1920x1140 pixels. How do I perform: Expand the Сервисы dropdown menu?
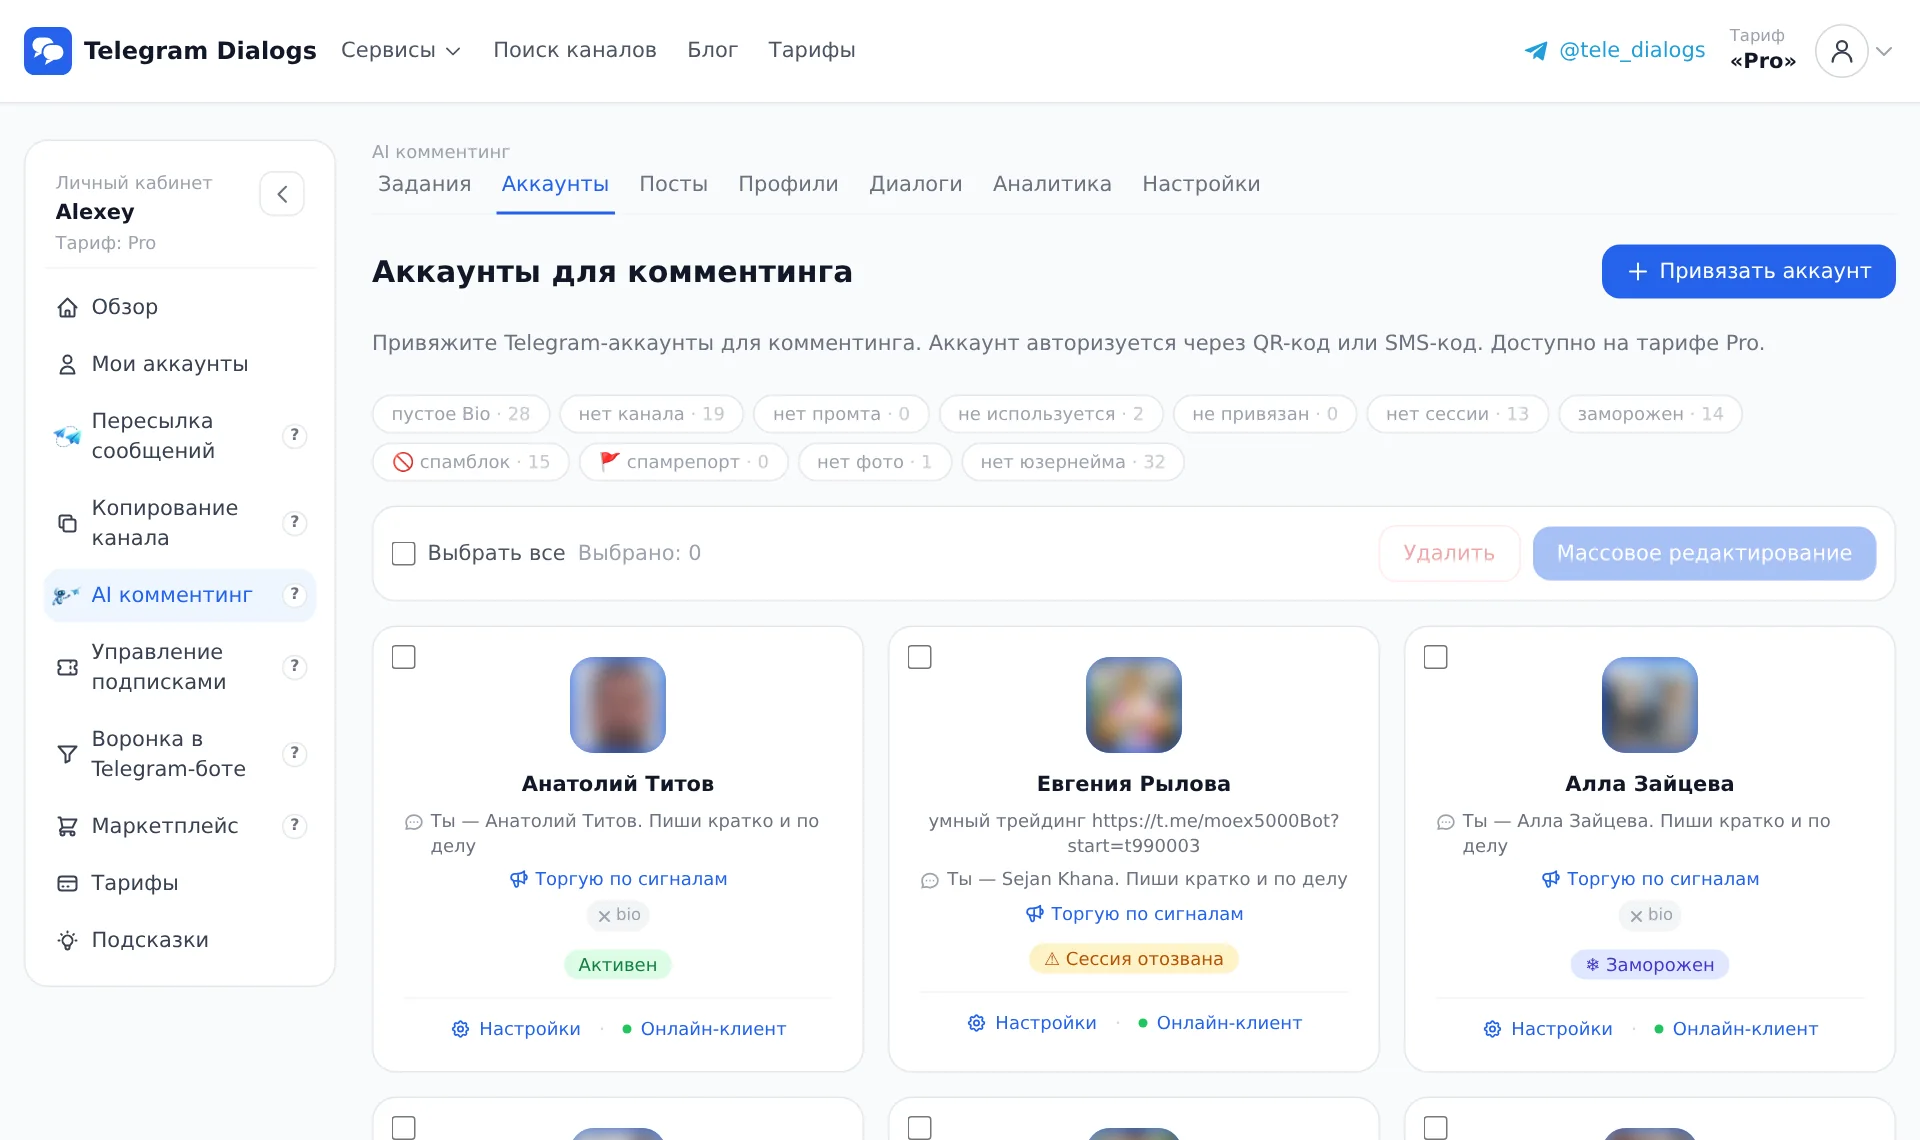400,50
